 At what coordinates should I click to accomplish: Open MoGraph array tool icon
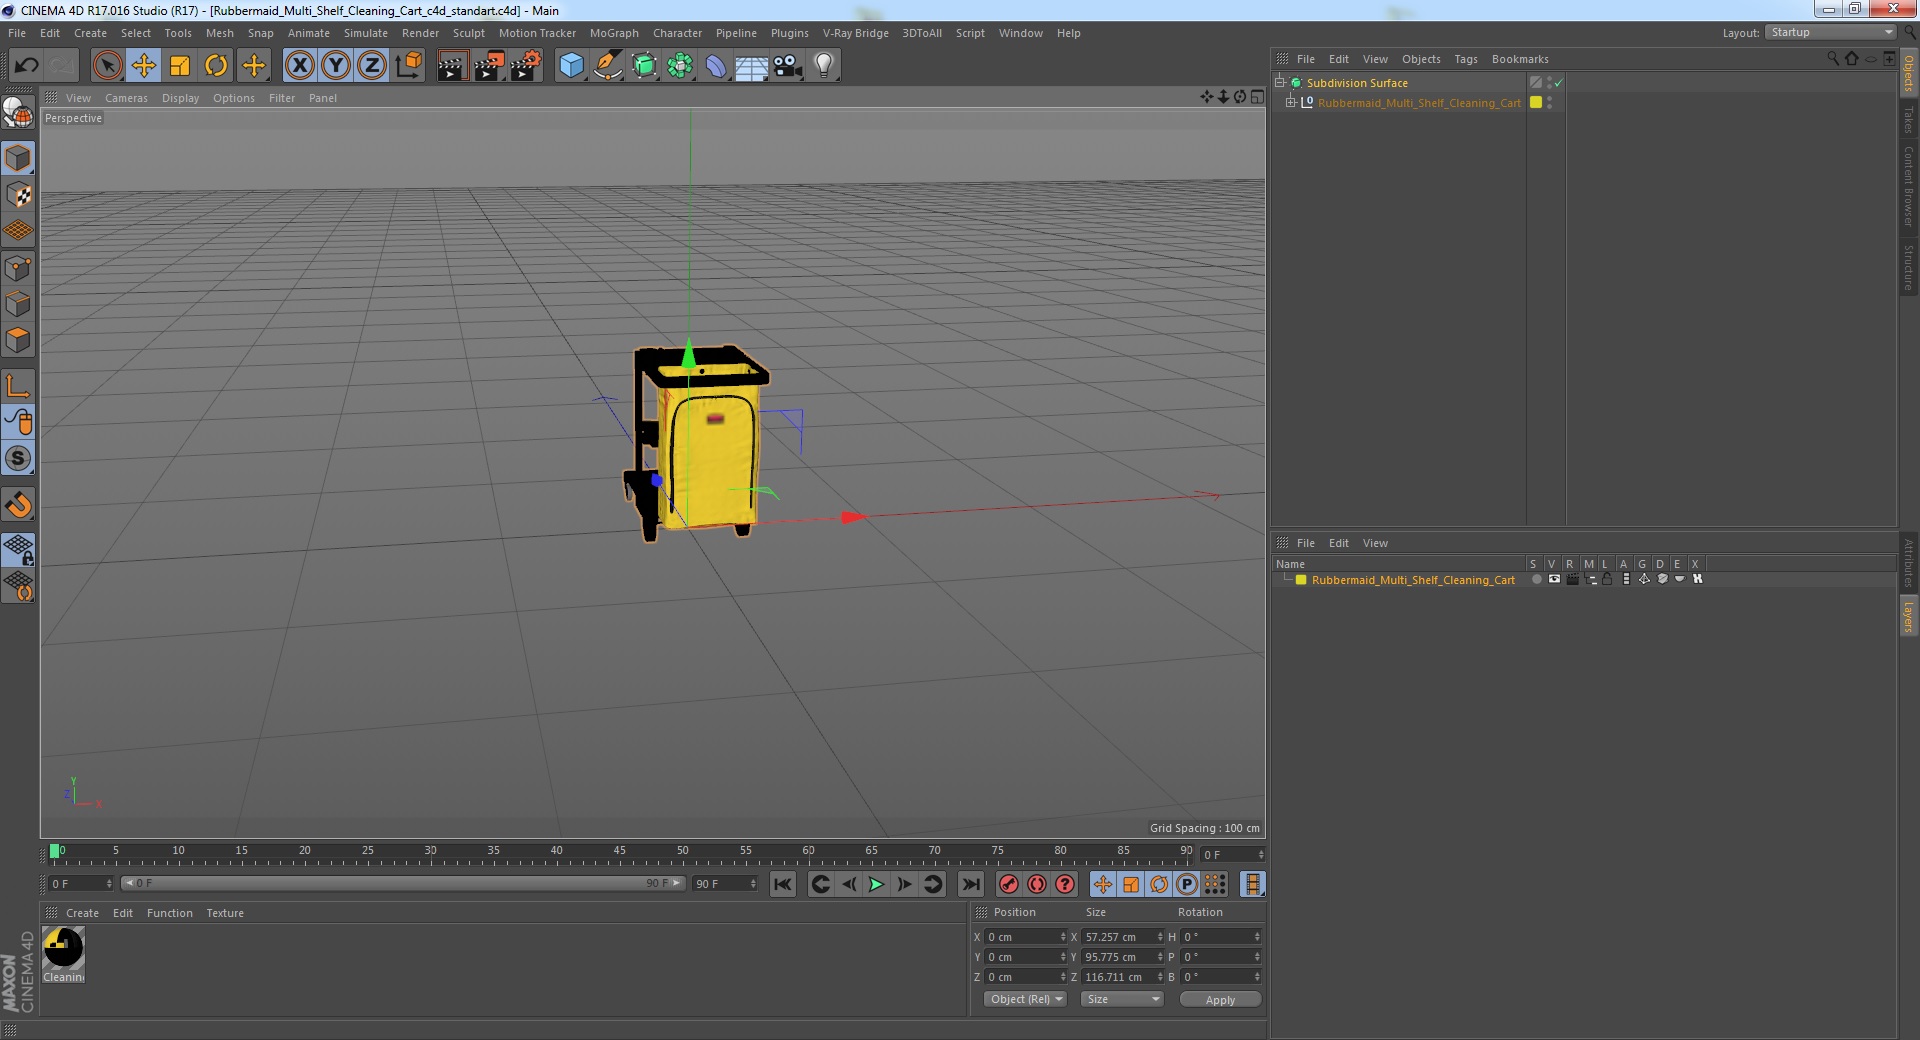[x=680, y=66]
